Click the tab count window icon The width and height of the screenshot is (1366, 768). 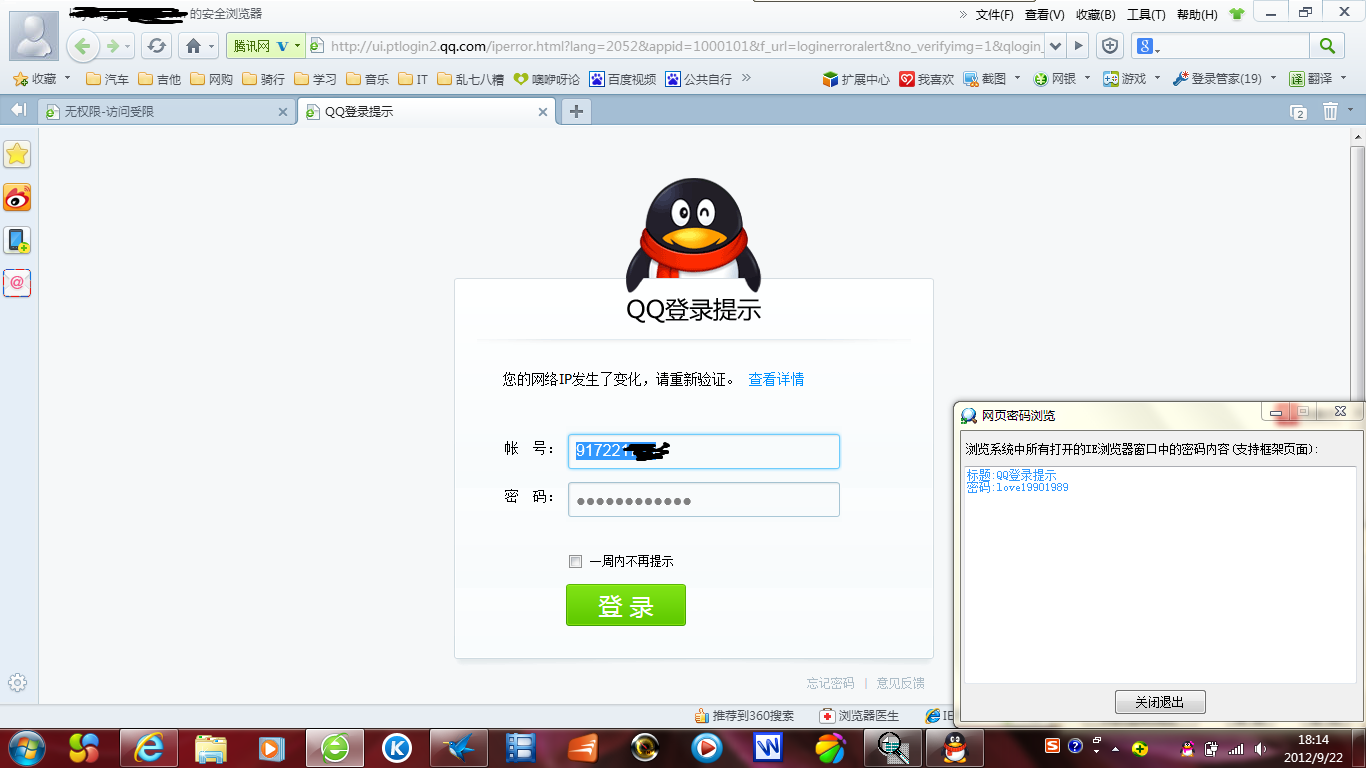(1299, 112)
